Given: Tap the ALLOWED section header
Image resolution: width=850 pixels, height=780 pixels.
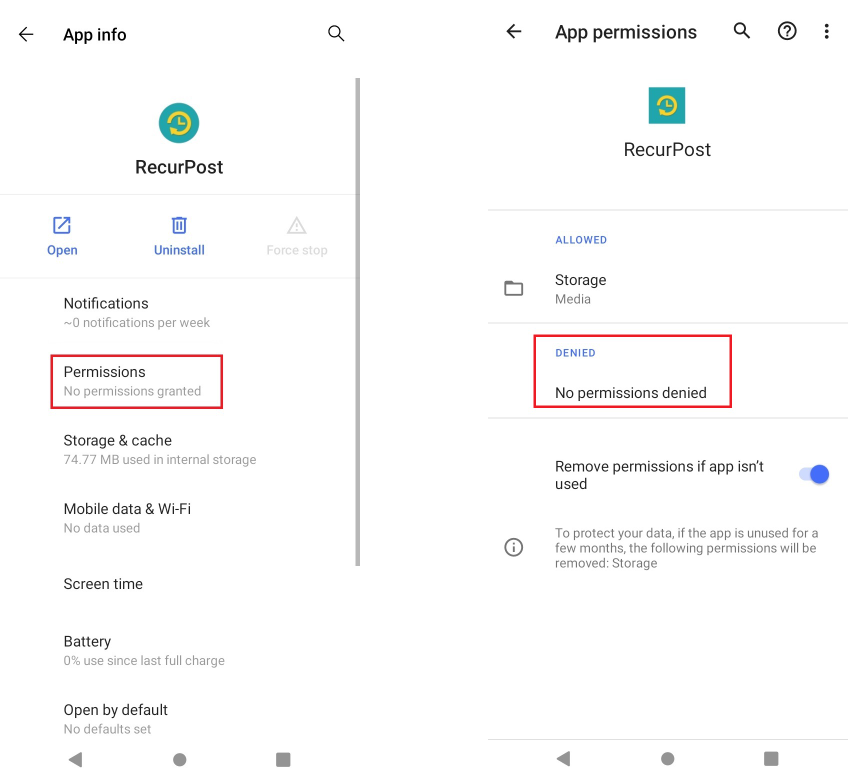Looking at the screenshot, I should tap(581, 240).
